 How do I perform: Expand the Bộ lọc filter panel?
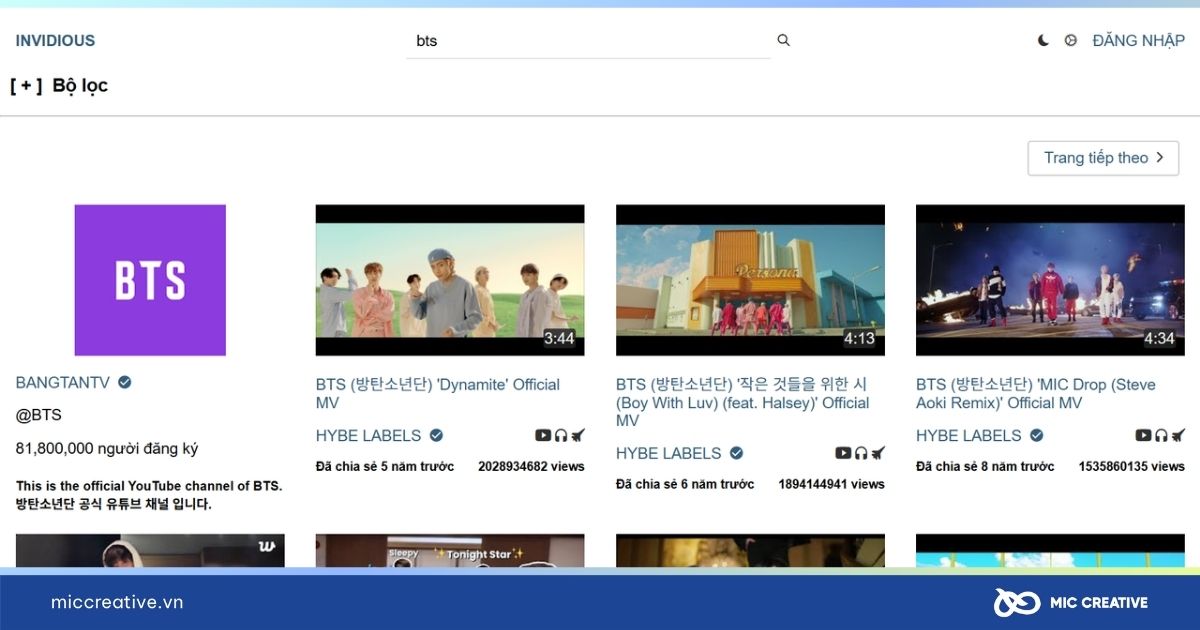58,85
